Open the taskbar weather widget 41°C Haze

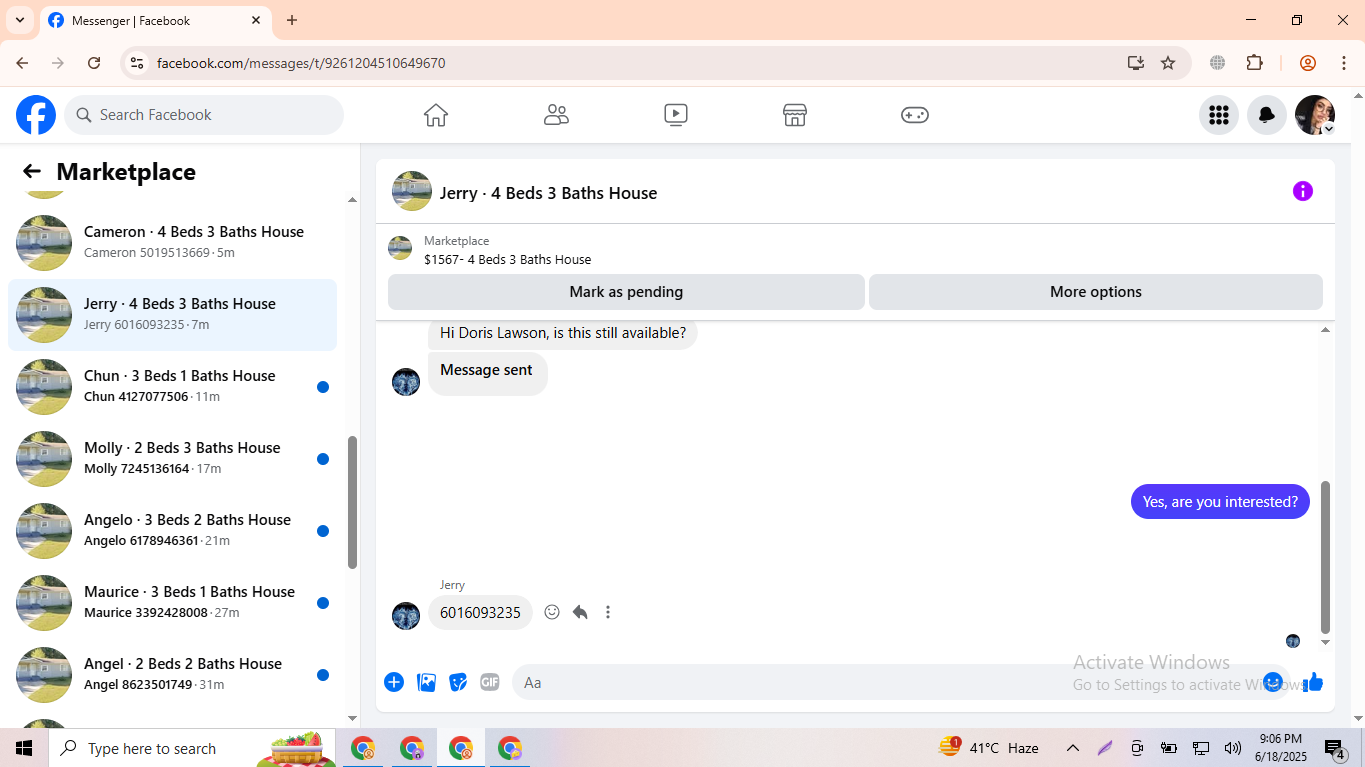point(989,748)
